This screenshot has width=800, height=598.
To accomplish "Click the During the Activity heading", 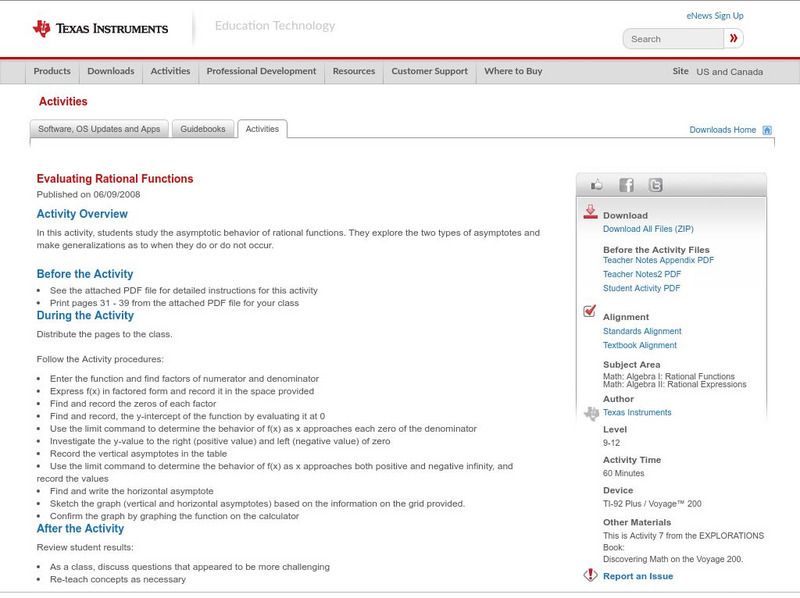I will point(85,315).
